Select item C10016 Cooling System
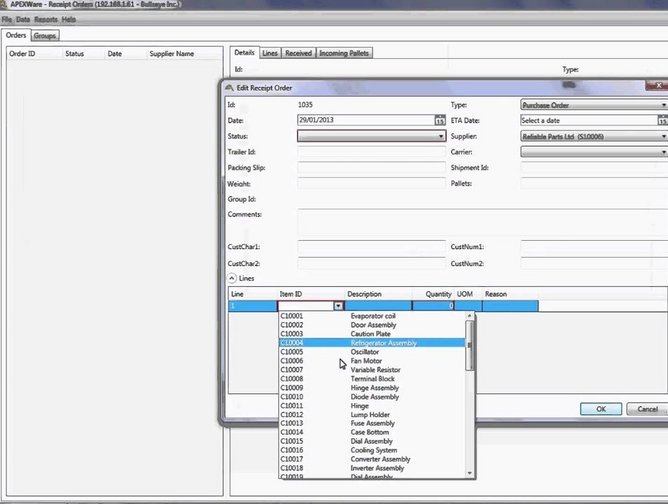This screenshot has width=668, height=504. point(372,450)
